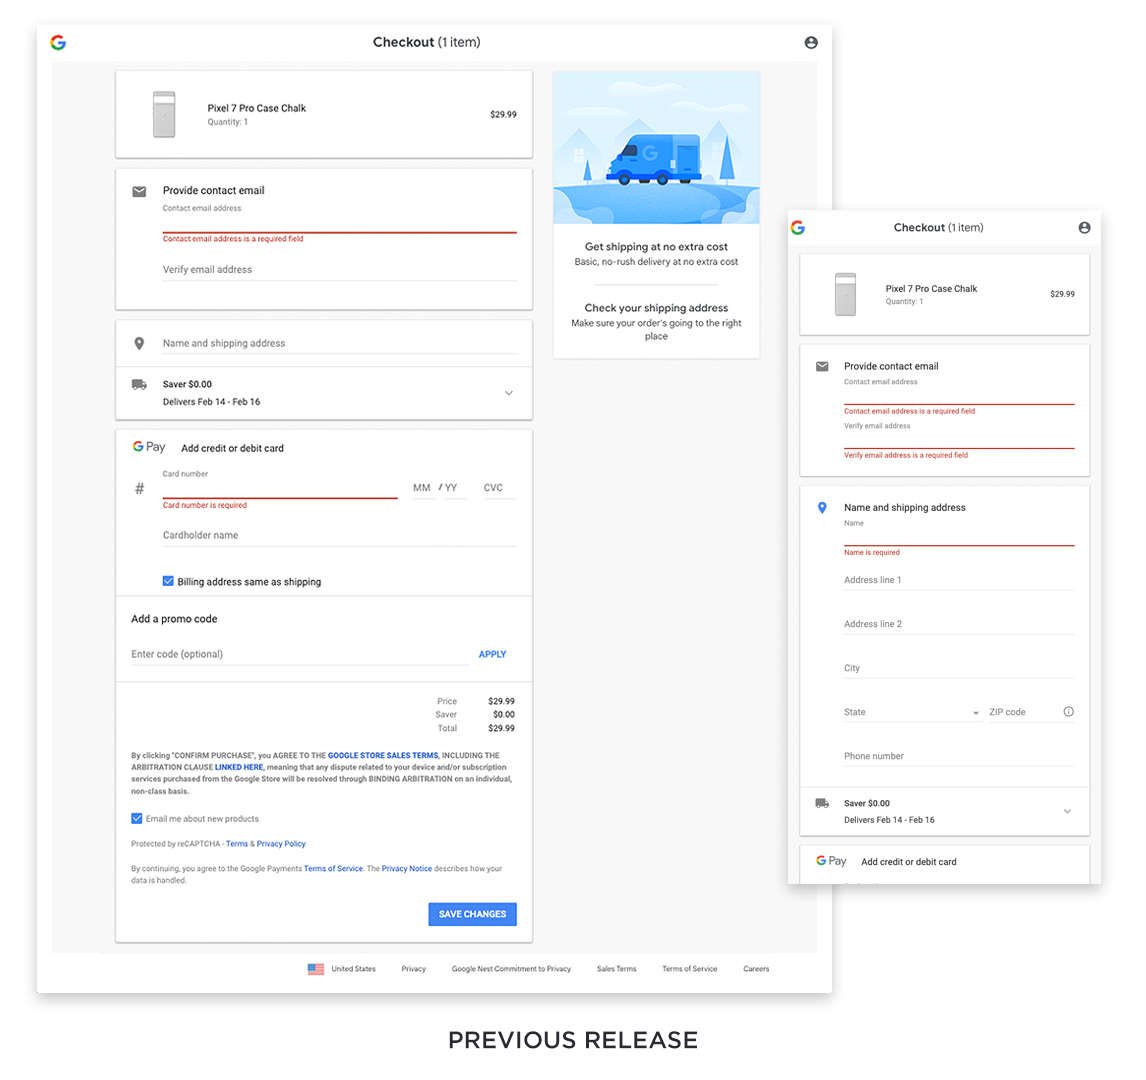Click the United States flag icon in the footer

(x=316, y=969)
